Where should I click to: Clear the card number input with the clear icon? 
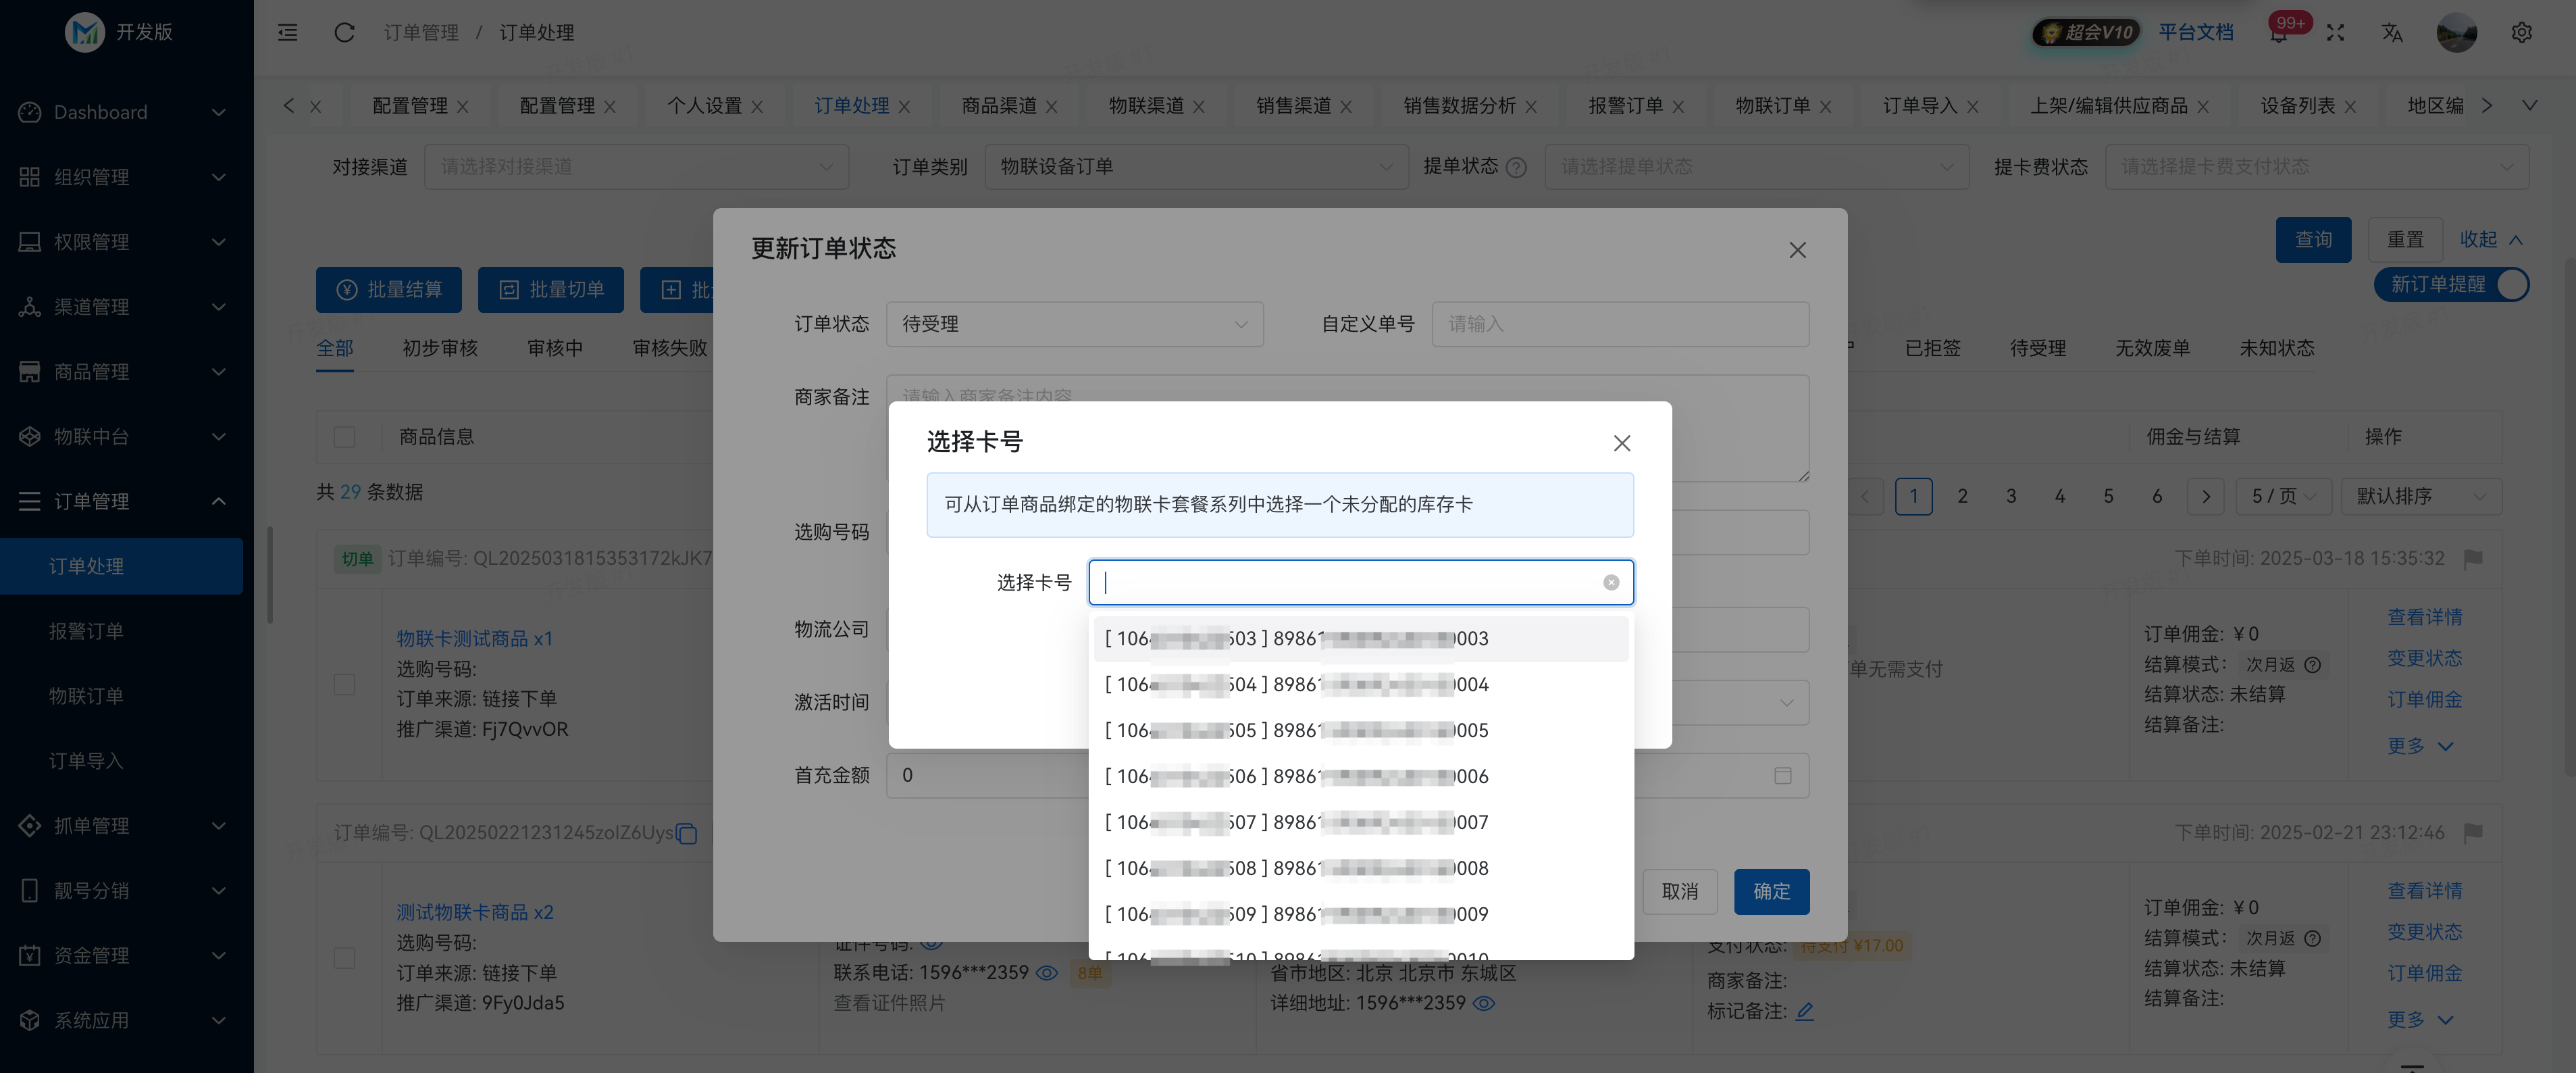tap(1610, 583)
